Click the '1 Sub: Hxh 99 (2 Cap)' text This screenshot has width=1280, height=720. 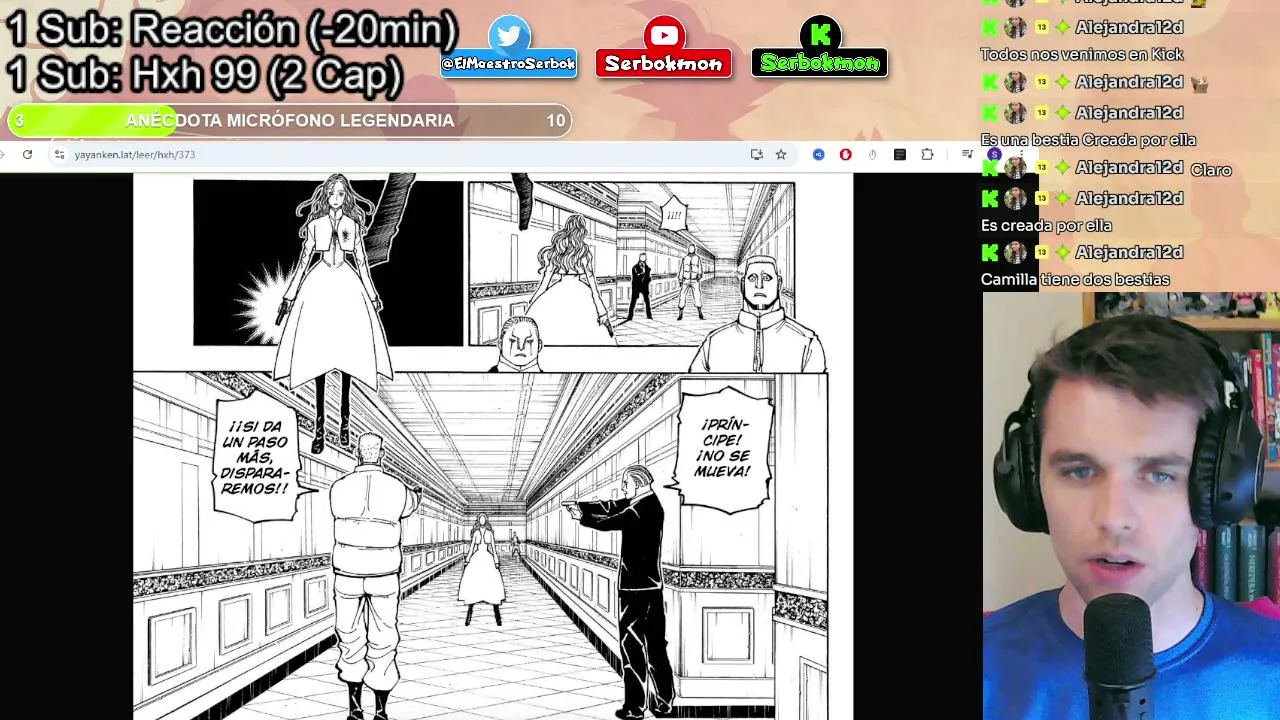tap(204, 75)
